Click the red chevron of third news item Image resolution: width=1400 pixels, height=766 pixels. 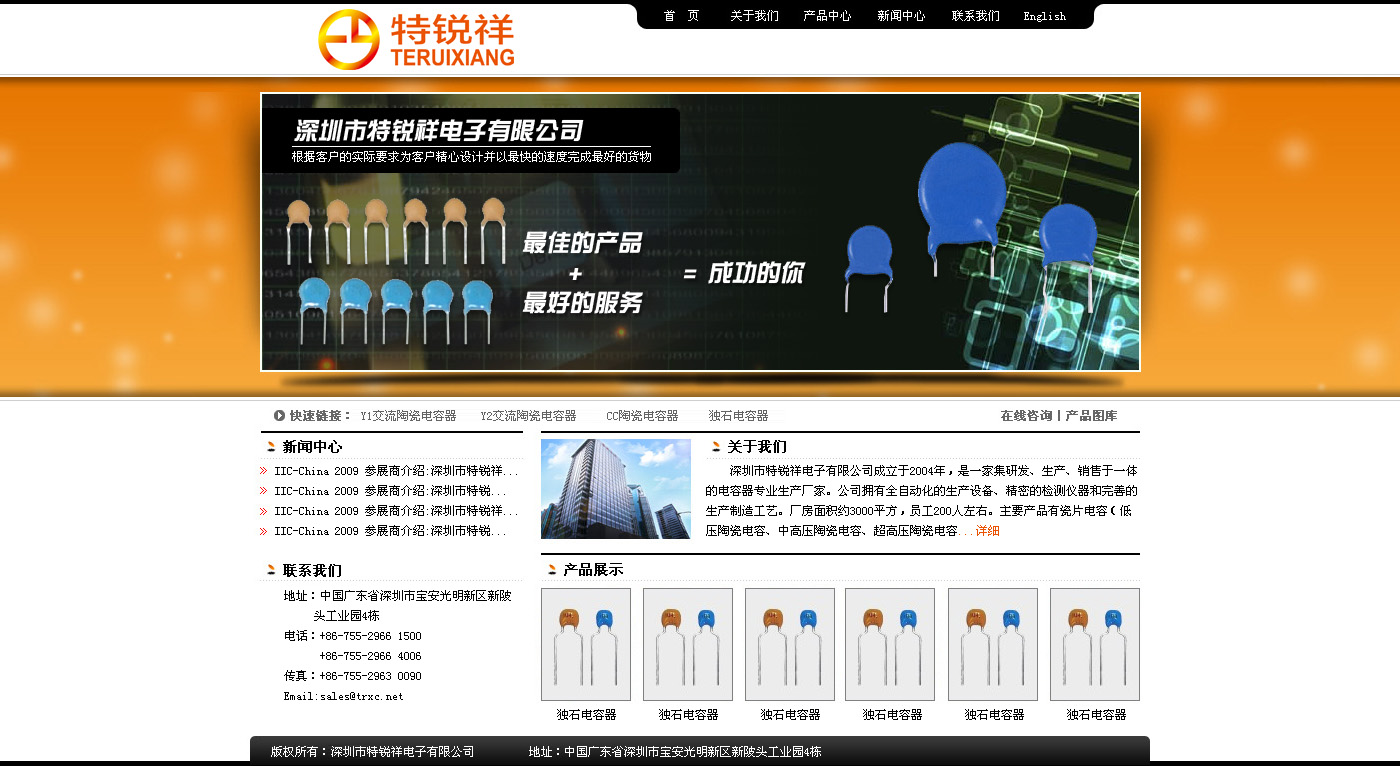click(264, 511)
